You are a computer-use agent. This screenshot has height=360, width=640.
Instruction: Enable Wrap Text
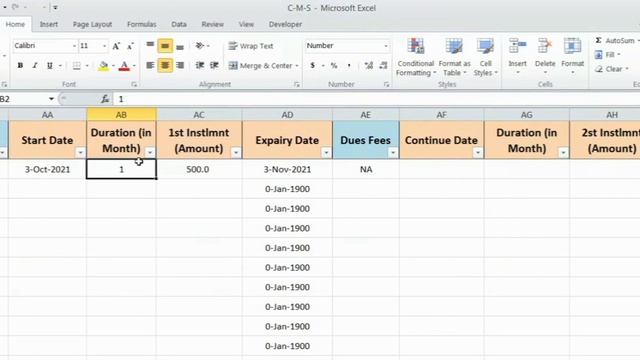tap(251, 46)
